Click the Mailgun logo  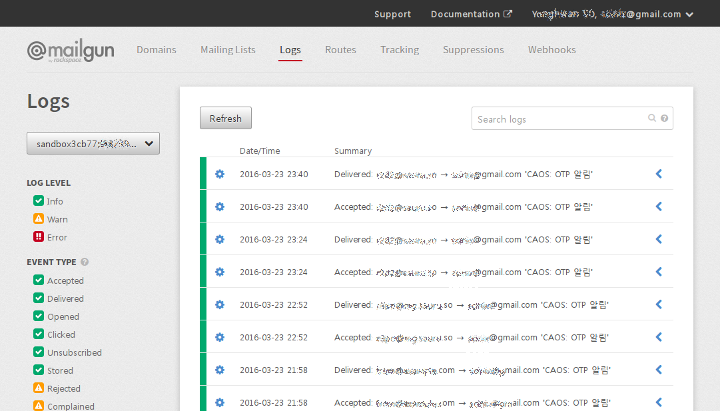pyautogui.click(x=75, y=50)
